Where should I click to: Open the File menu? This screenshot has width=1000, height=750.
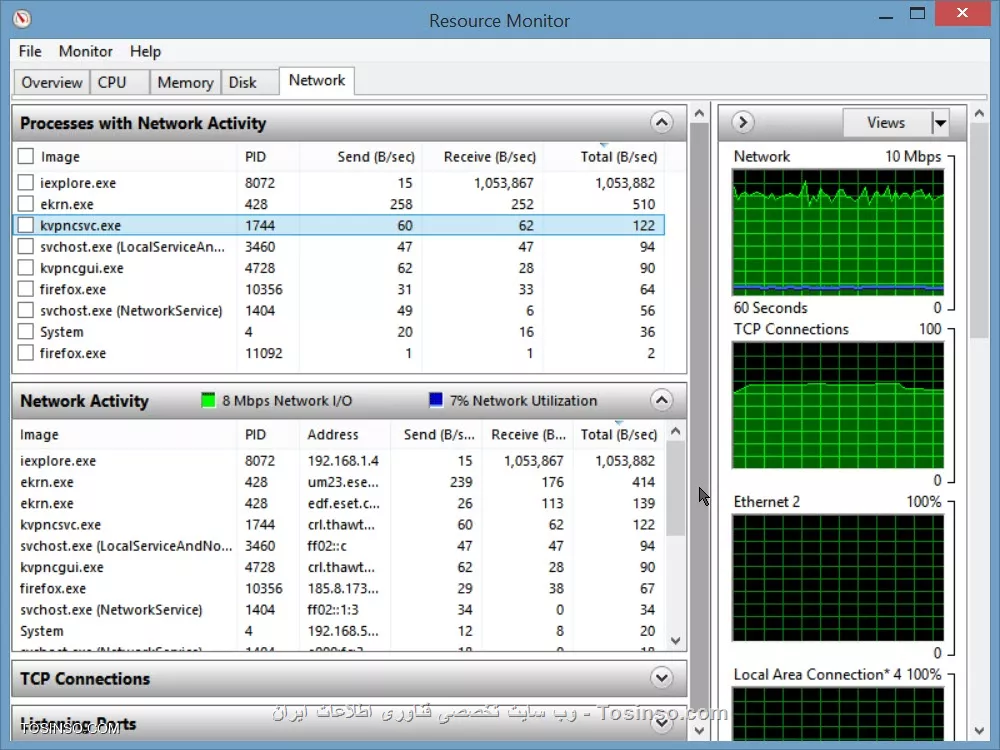pos(30,51)
